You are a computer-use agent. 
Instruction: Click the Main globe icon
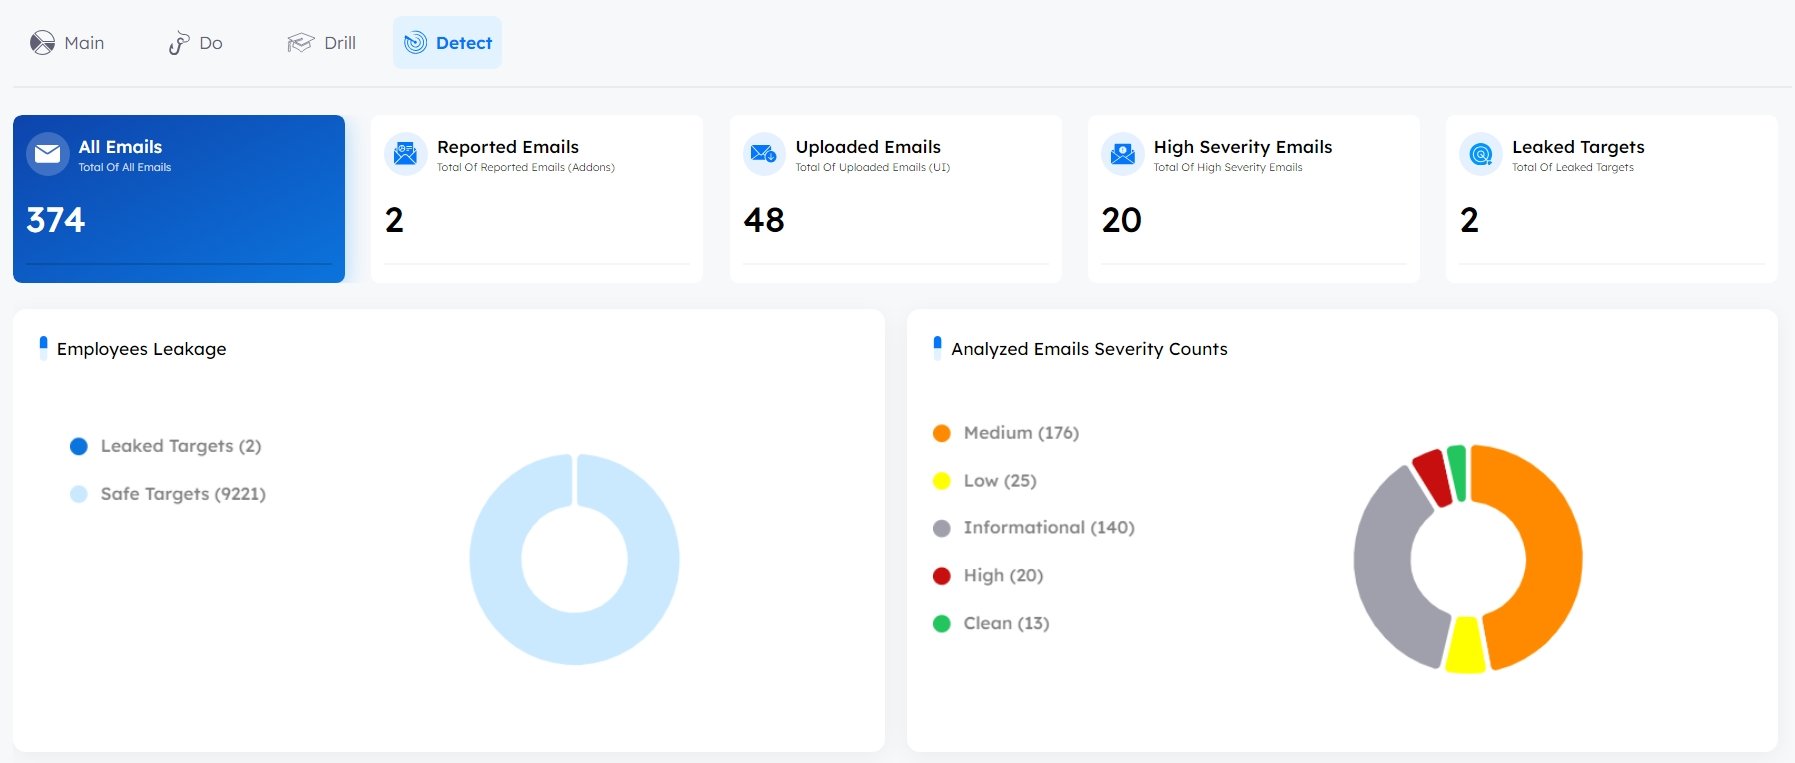pyautogui.click(x=42, y=43)
